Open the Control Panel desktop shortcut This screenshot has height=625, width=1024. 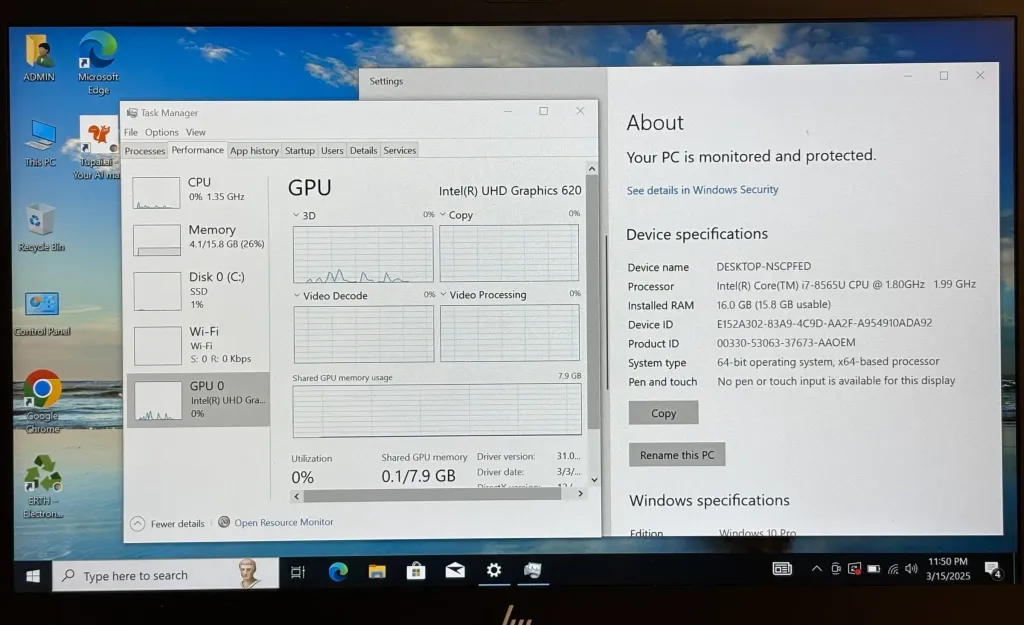(42, 303)
